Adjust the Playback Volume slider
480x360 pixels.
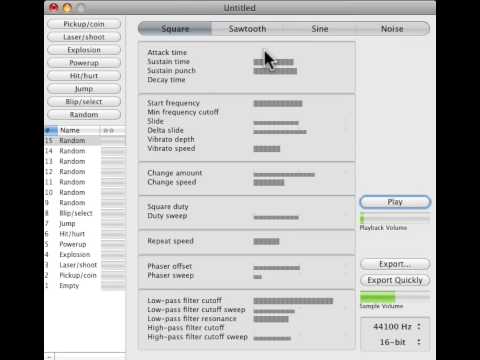[x=395, y=219]
